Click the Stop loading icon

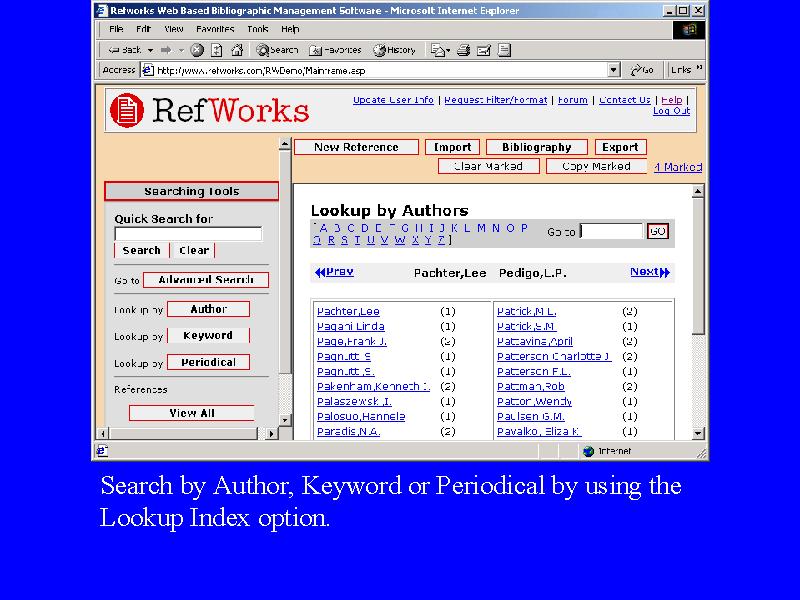[197, 50]
